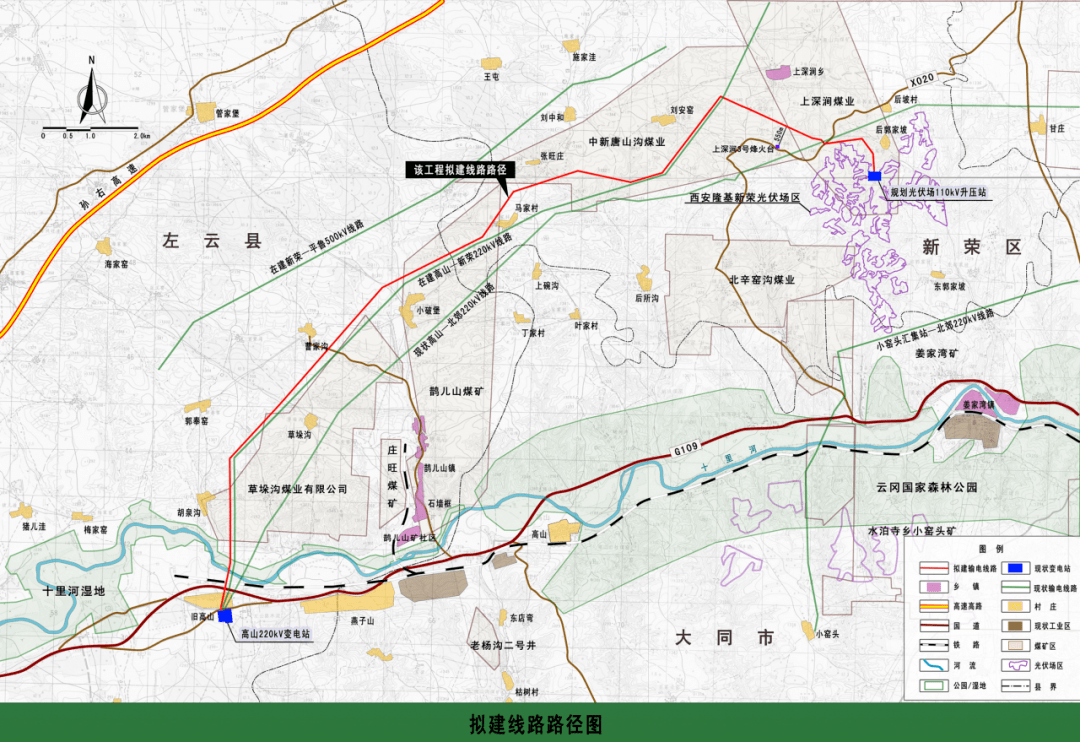Click the brown 姜家湾镇 industrial area block
This screenshot has height=742, width=1080.
coord(972,427)
